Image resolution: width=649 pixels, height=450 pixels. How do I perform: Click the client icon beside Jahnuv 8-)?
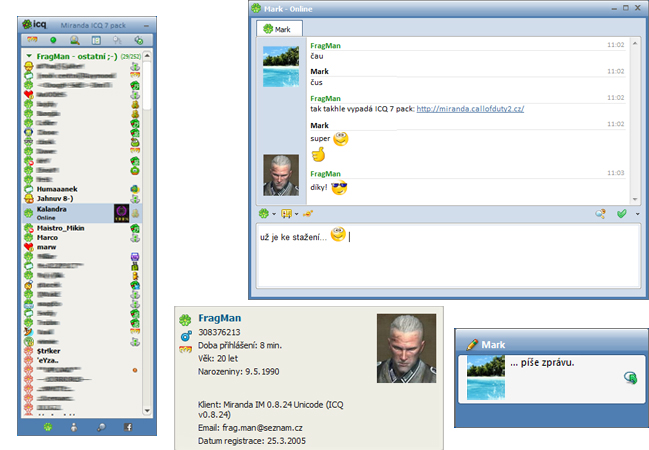(x=135, y=199)
